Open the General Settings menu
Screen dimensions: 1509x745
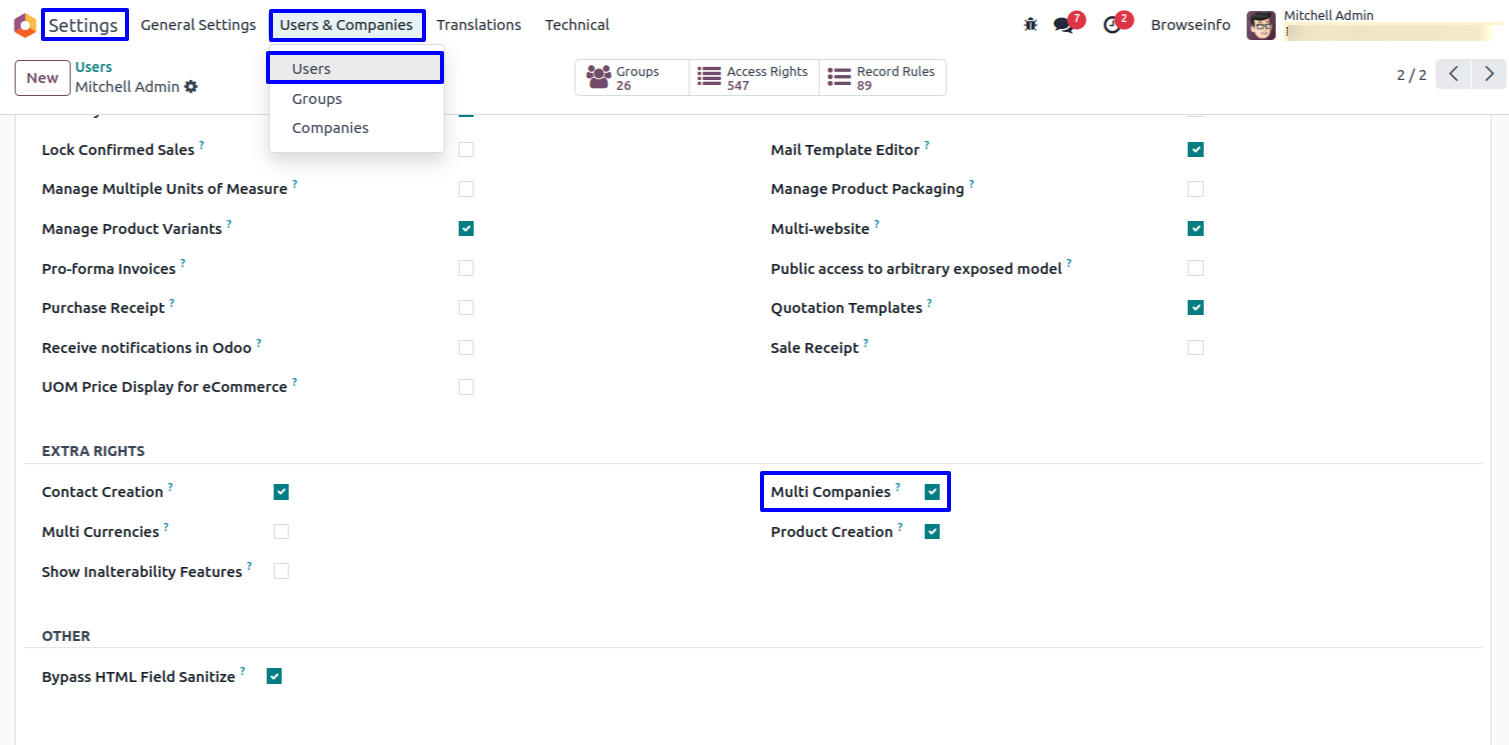pyautogui.click(x=198, y=25)
